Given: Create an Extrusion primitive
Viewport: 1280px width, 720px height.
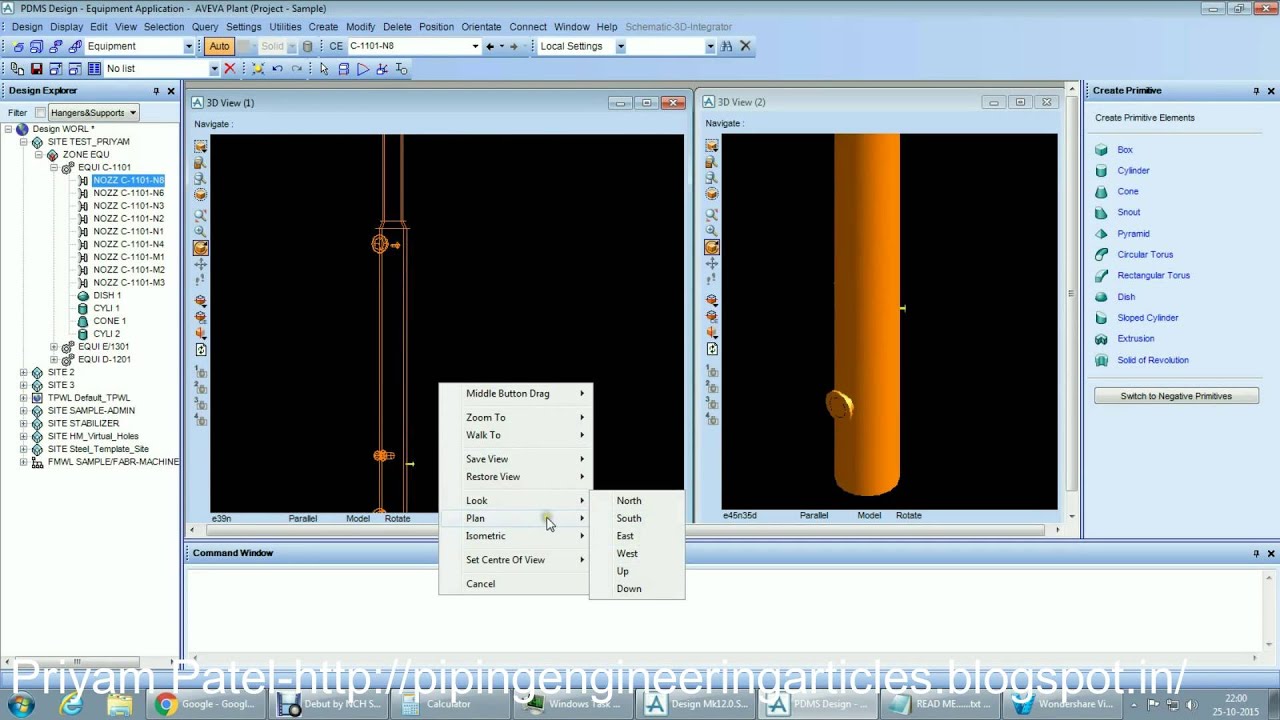Looking at the screenshot, I should [1135, 339].
